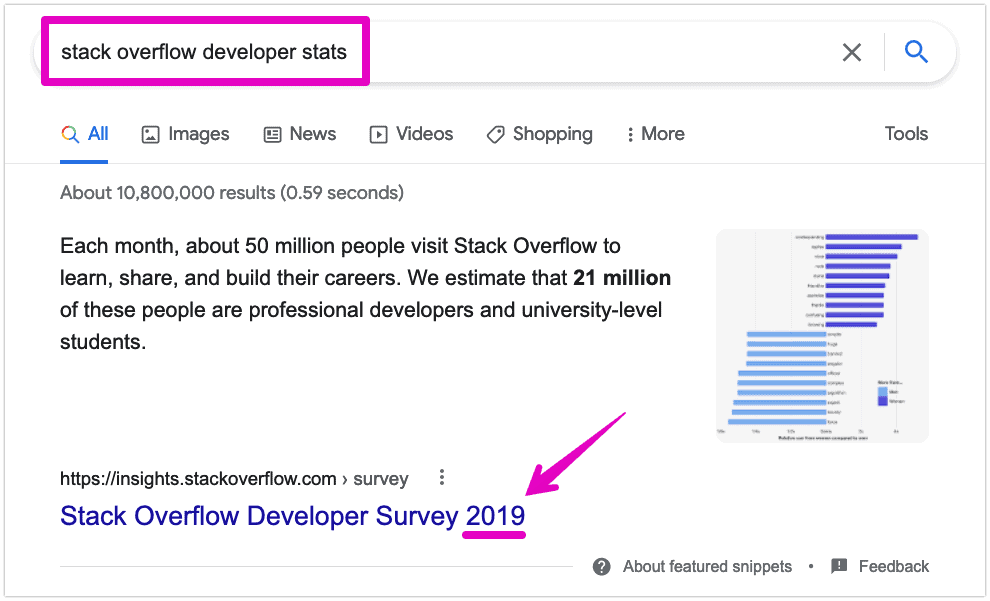Click the blue magnifying glass search icon

(916, 52)
